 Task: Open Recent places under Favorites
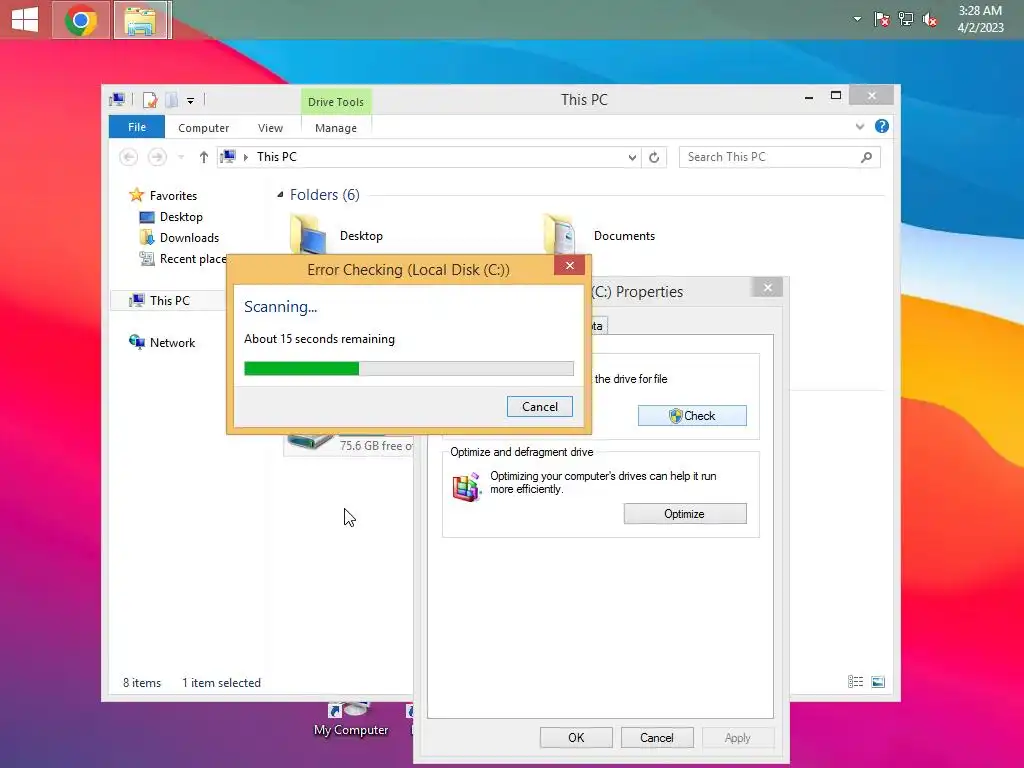[x=183, y=259]
